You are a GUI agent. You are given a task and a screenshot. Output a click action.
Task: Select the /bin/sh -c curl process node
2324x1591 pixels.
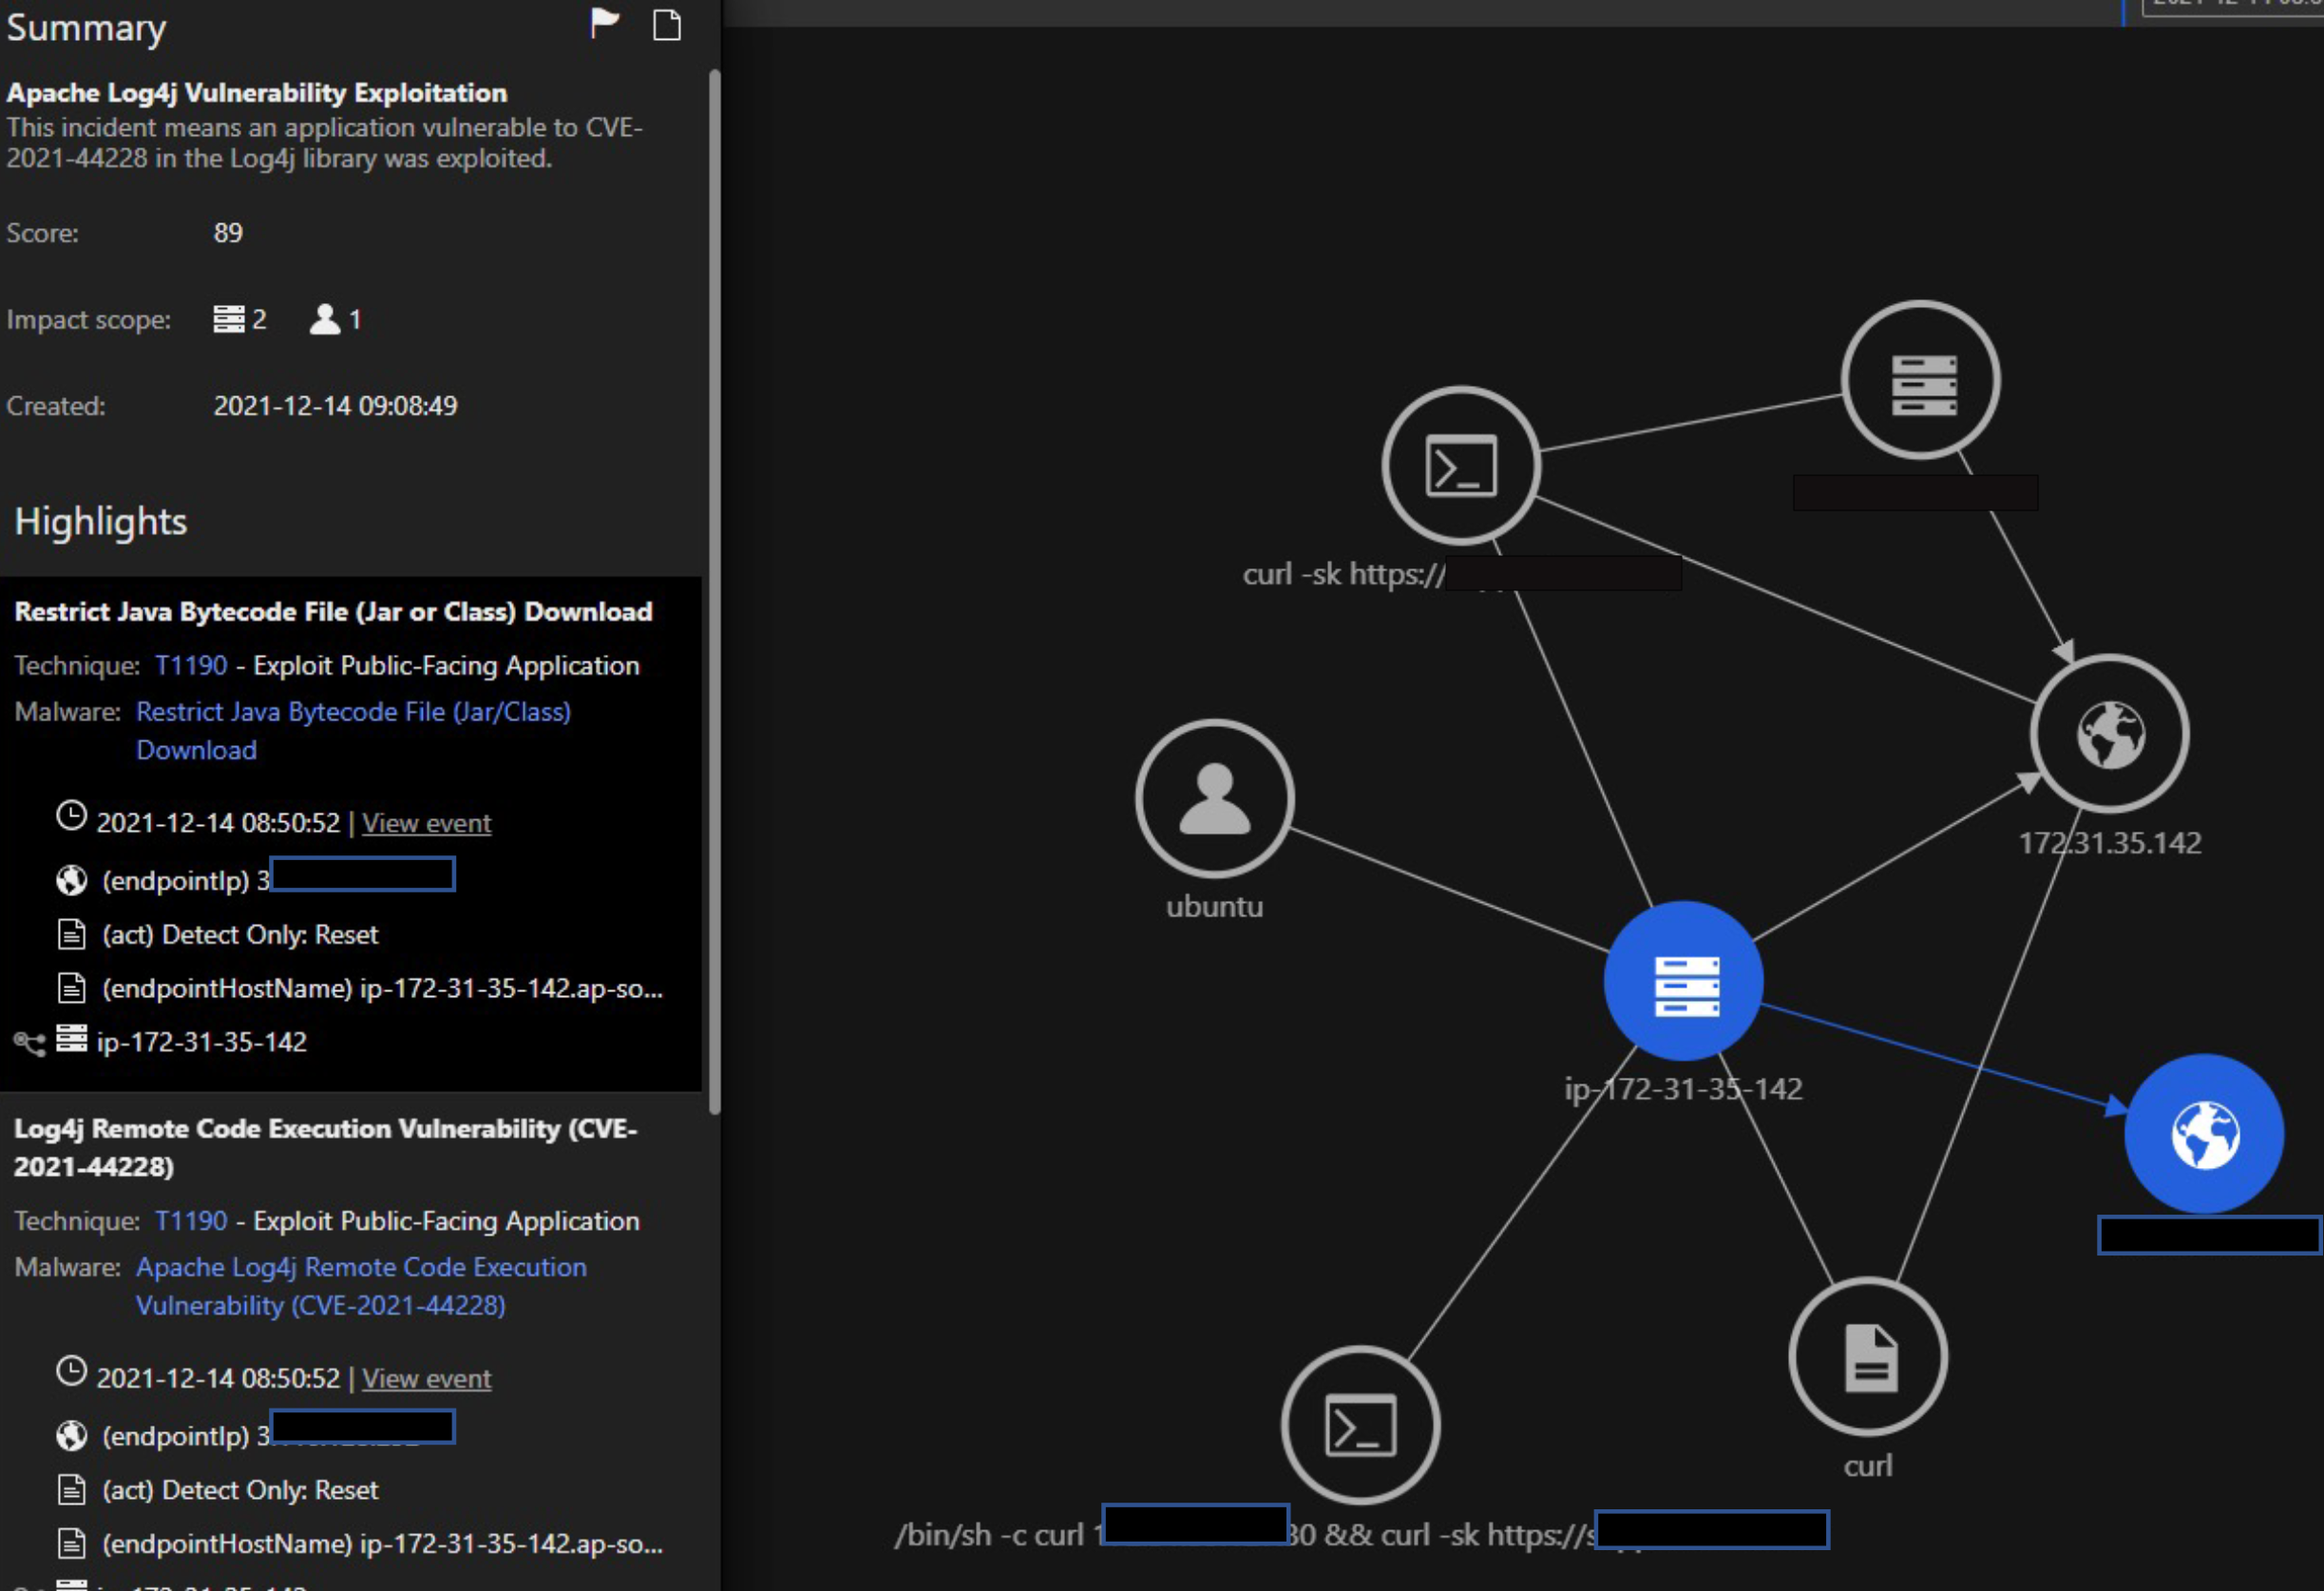1360,1426
